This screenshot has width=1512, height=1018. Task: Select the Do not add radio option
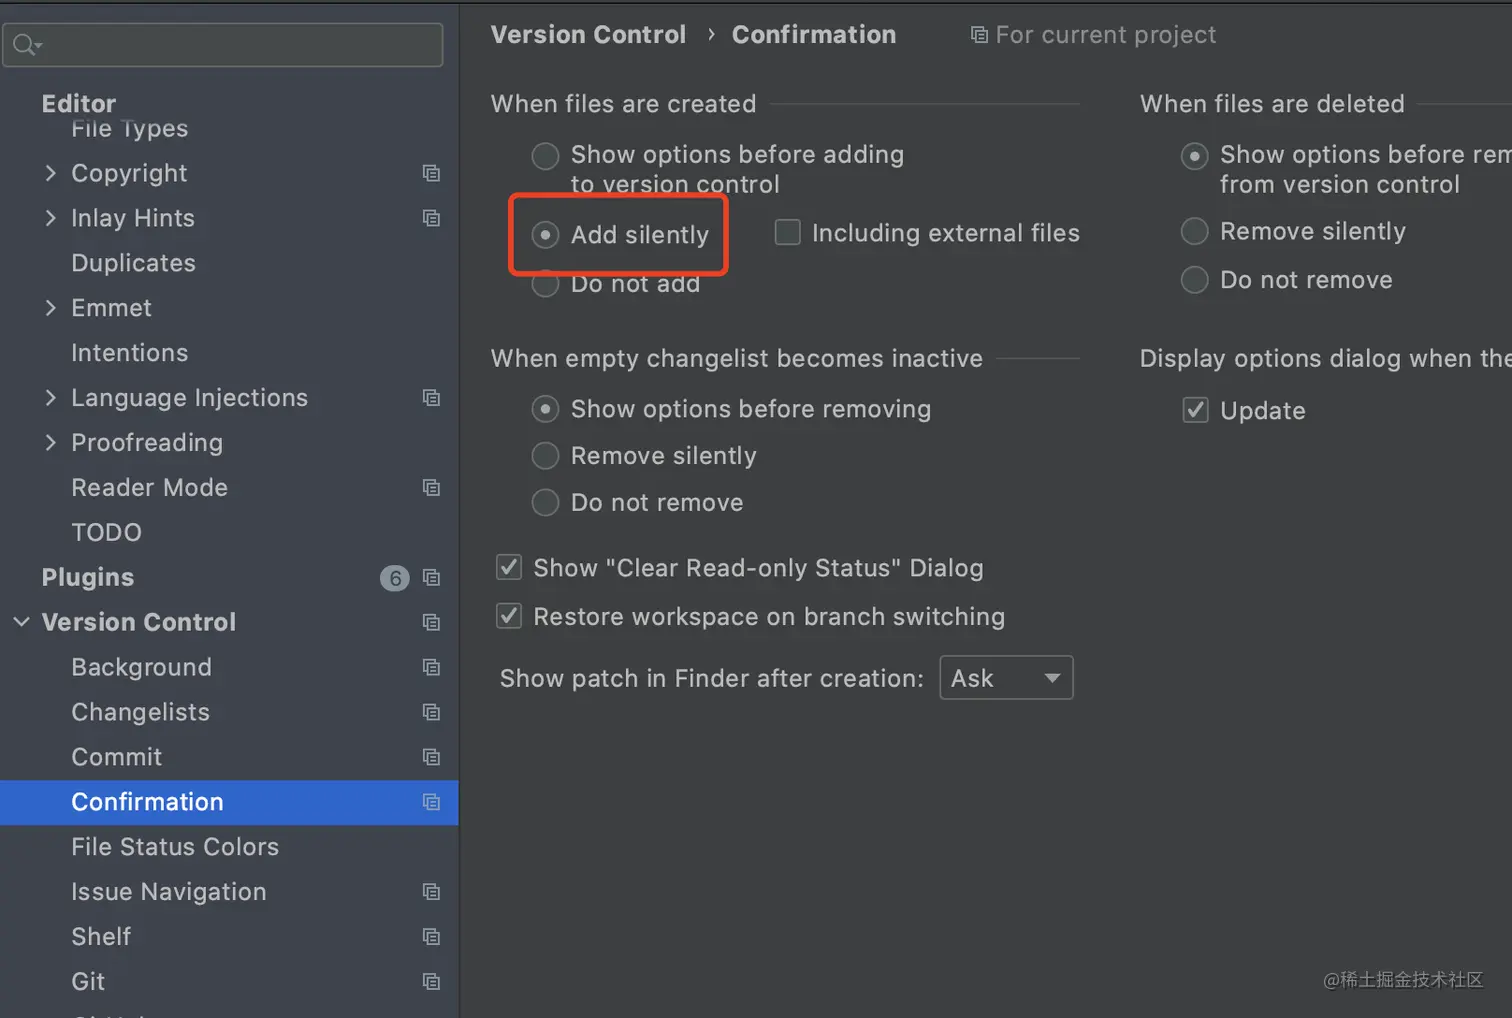pyautogui.click(x=545, y=285)
